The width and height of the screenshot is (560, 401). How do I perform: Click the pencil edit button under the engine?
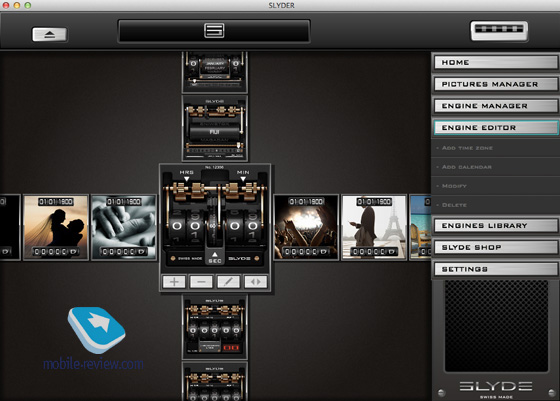point(229,282)
